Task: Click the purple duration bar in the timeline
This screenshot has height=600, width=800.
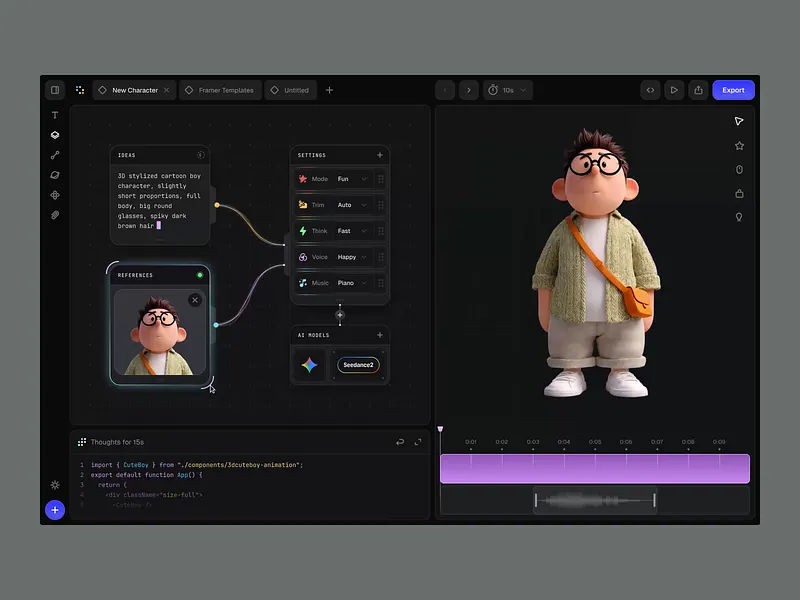Action: [595, 468]
